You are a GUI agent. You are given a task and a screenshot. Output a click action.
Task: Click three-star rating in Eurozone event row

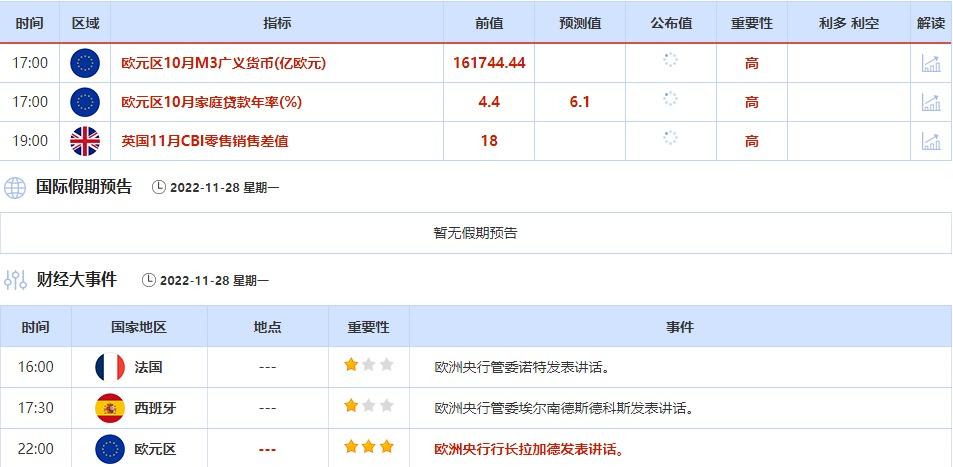tap(368, 447)
